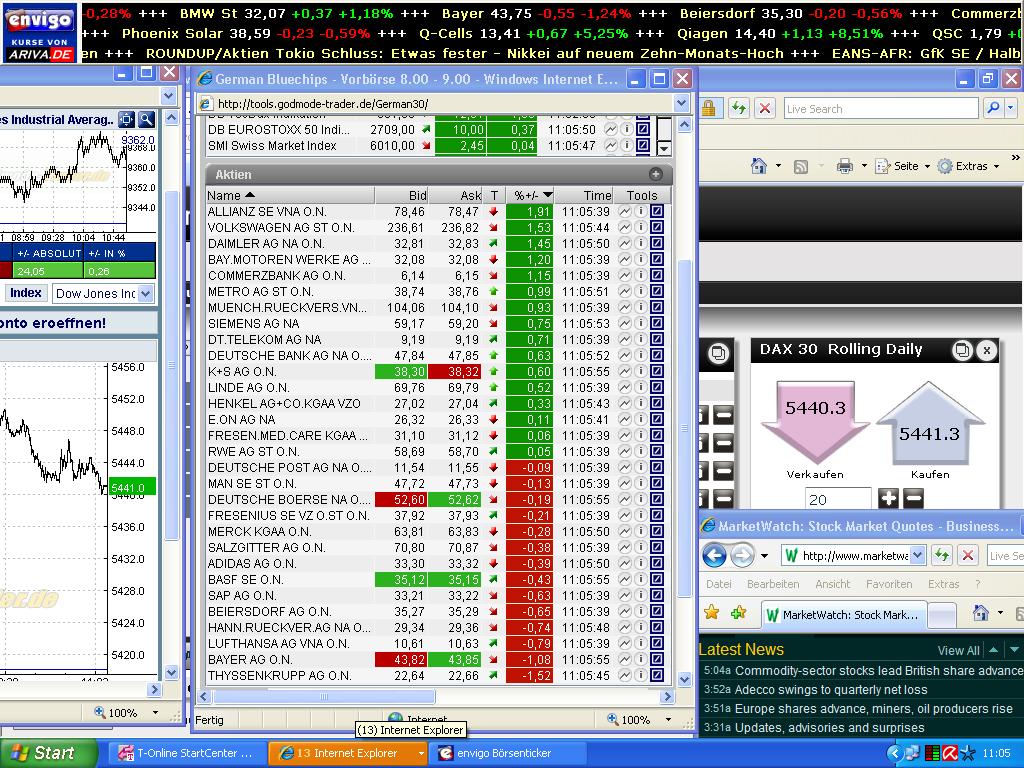Click the padlock security icon

[709, 108]
